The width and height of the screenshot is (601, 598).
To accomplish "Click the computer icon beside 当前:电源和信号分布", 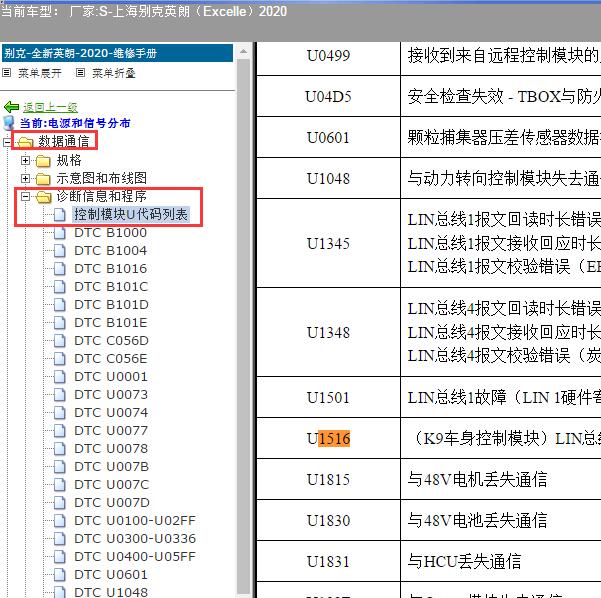I will click(9, 123).
